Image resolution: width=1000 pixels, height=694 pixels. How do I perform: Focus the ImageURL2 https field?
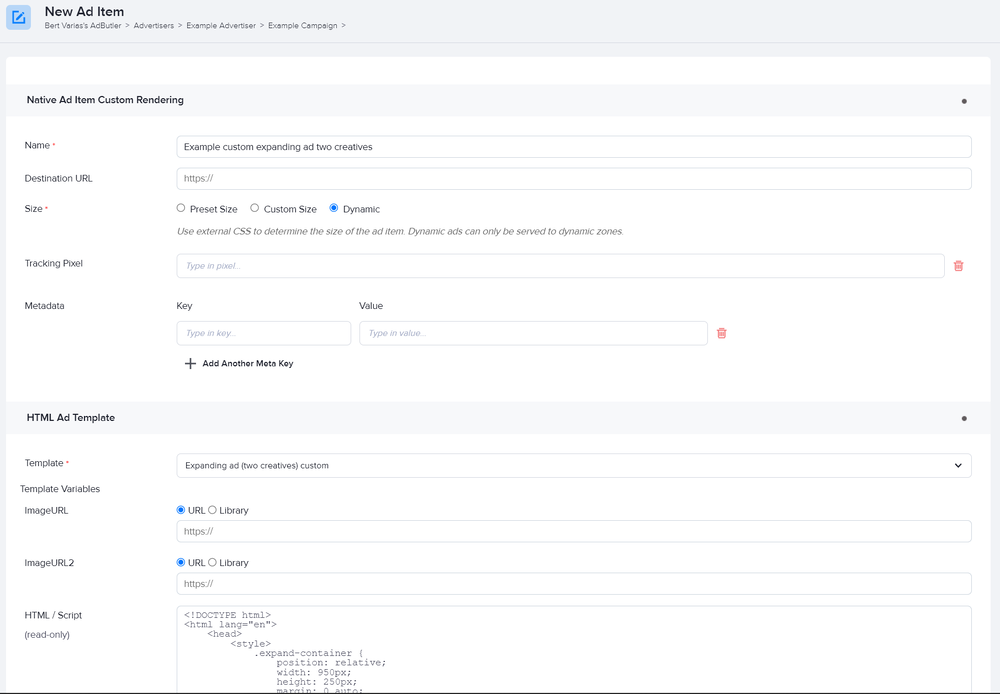click(x=574, y=584)
